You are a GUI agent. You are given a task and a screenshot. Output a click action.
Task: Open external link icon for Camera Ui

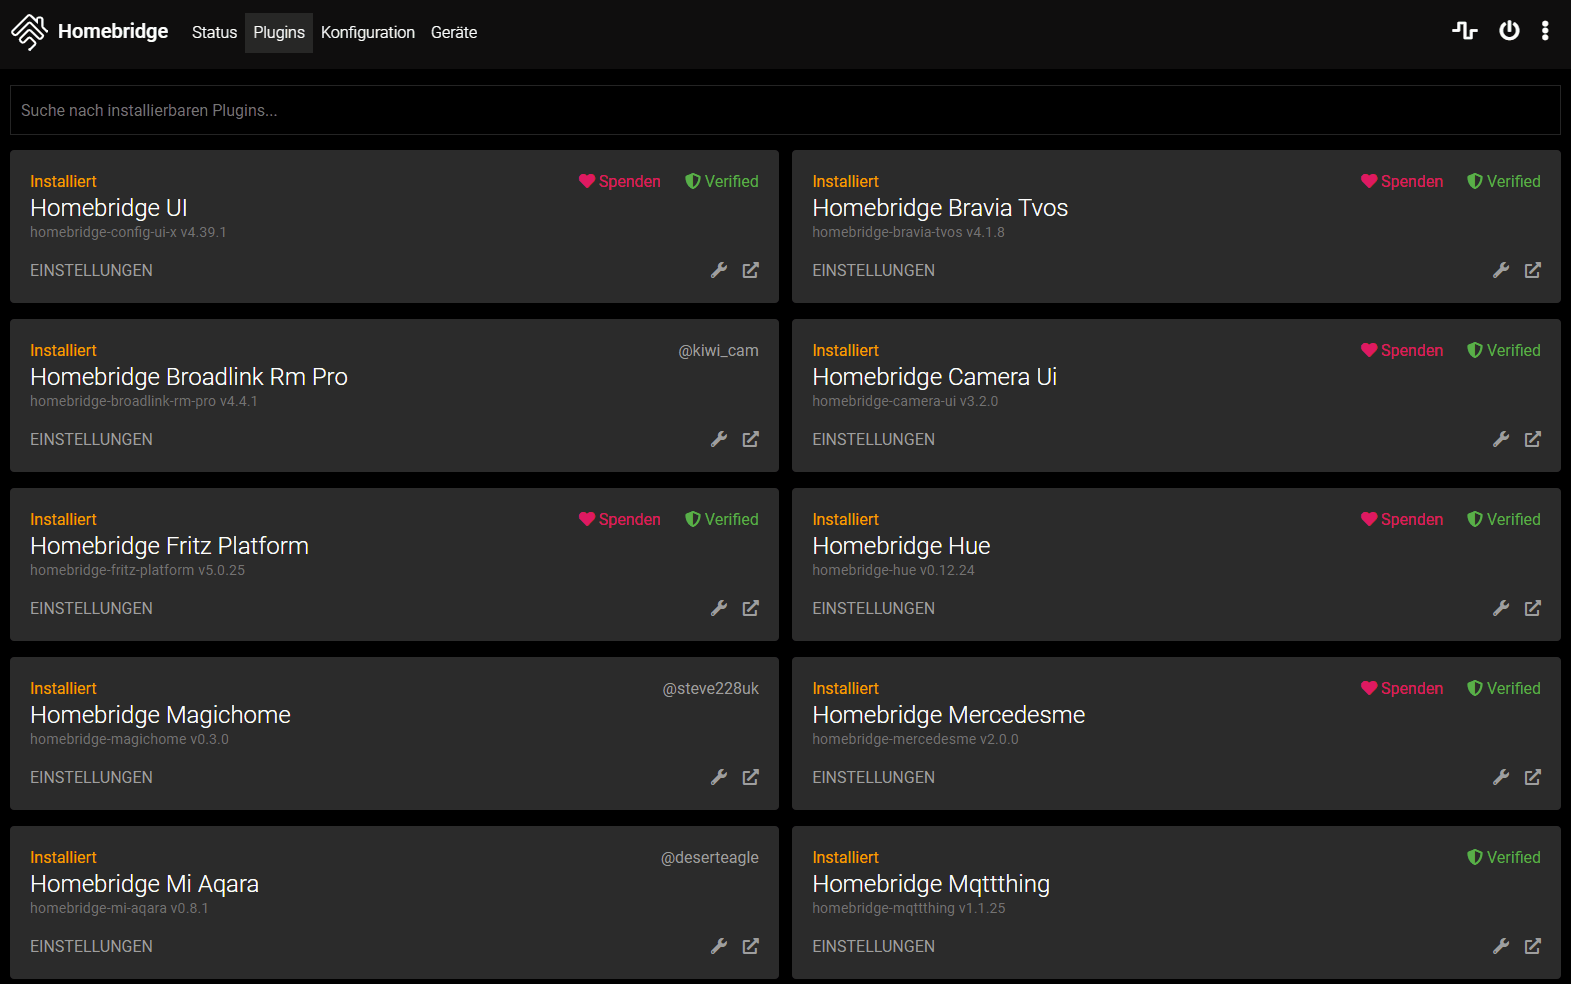[1533, 439]
